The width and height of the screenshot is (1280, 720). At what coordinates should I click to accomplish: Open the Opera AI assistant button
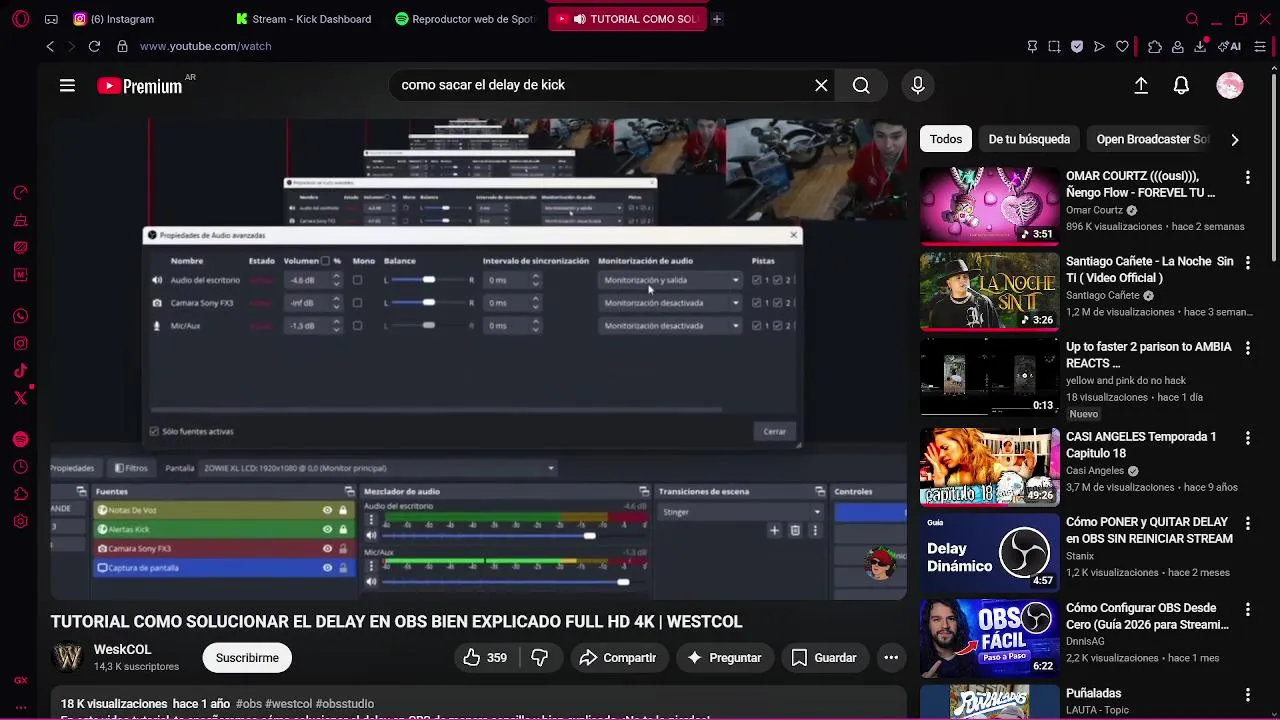point(1229,46)
